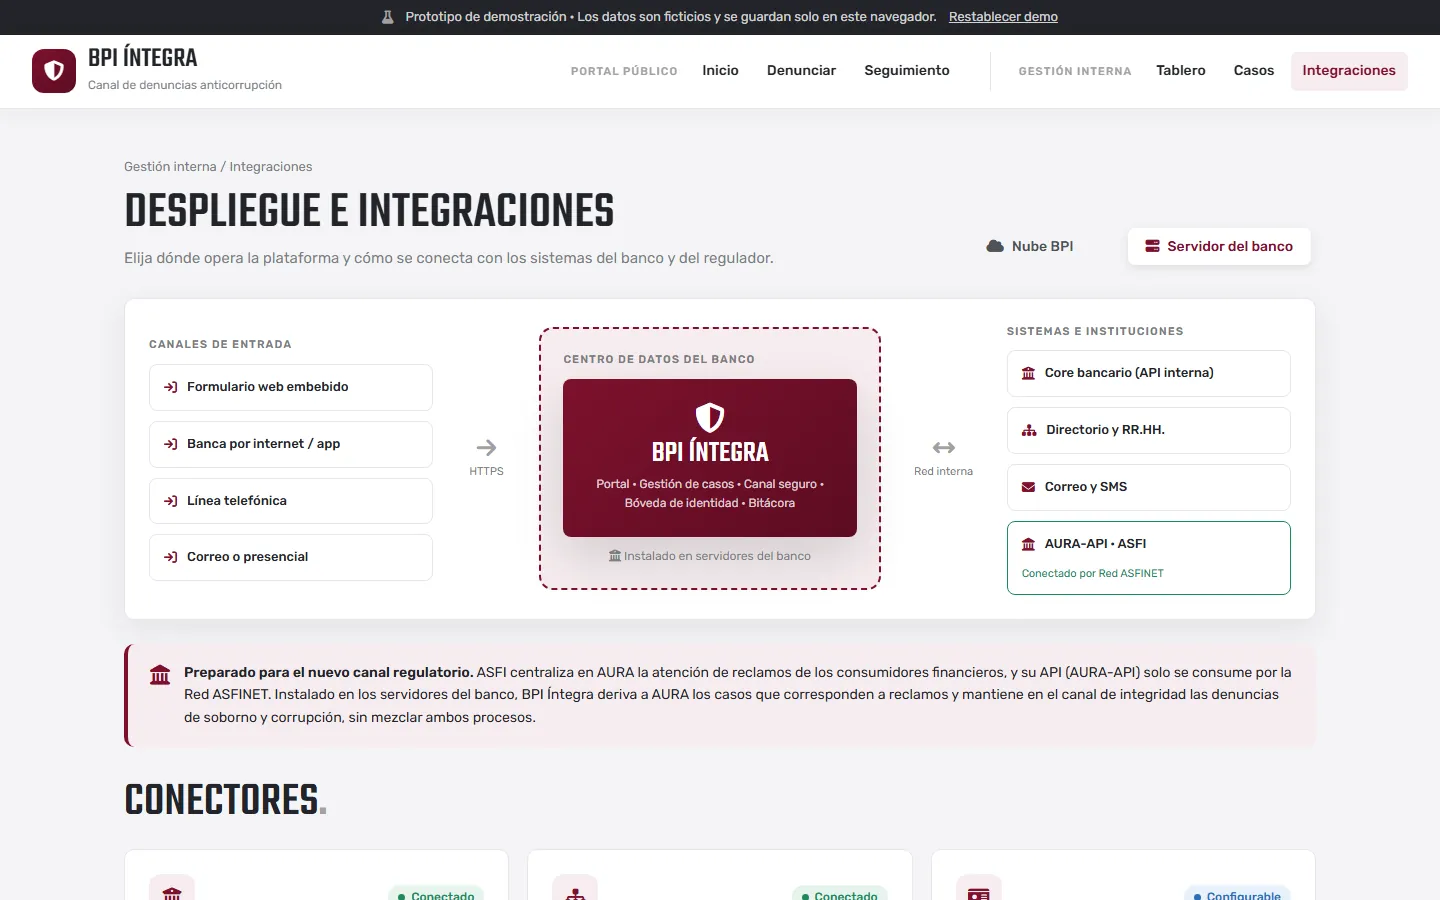Click the Gestión interna / Integraciones breadcrumb
Screen dimensions: 1440x900
click(x=218, y=167)
